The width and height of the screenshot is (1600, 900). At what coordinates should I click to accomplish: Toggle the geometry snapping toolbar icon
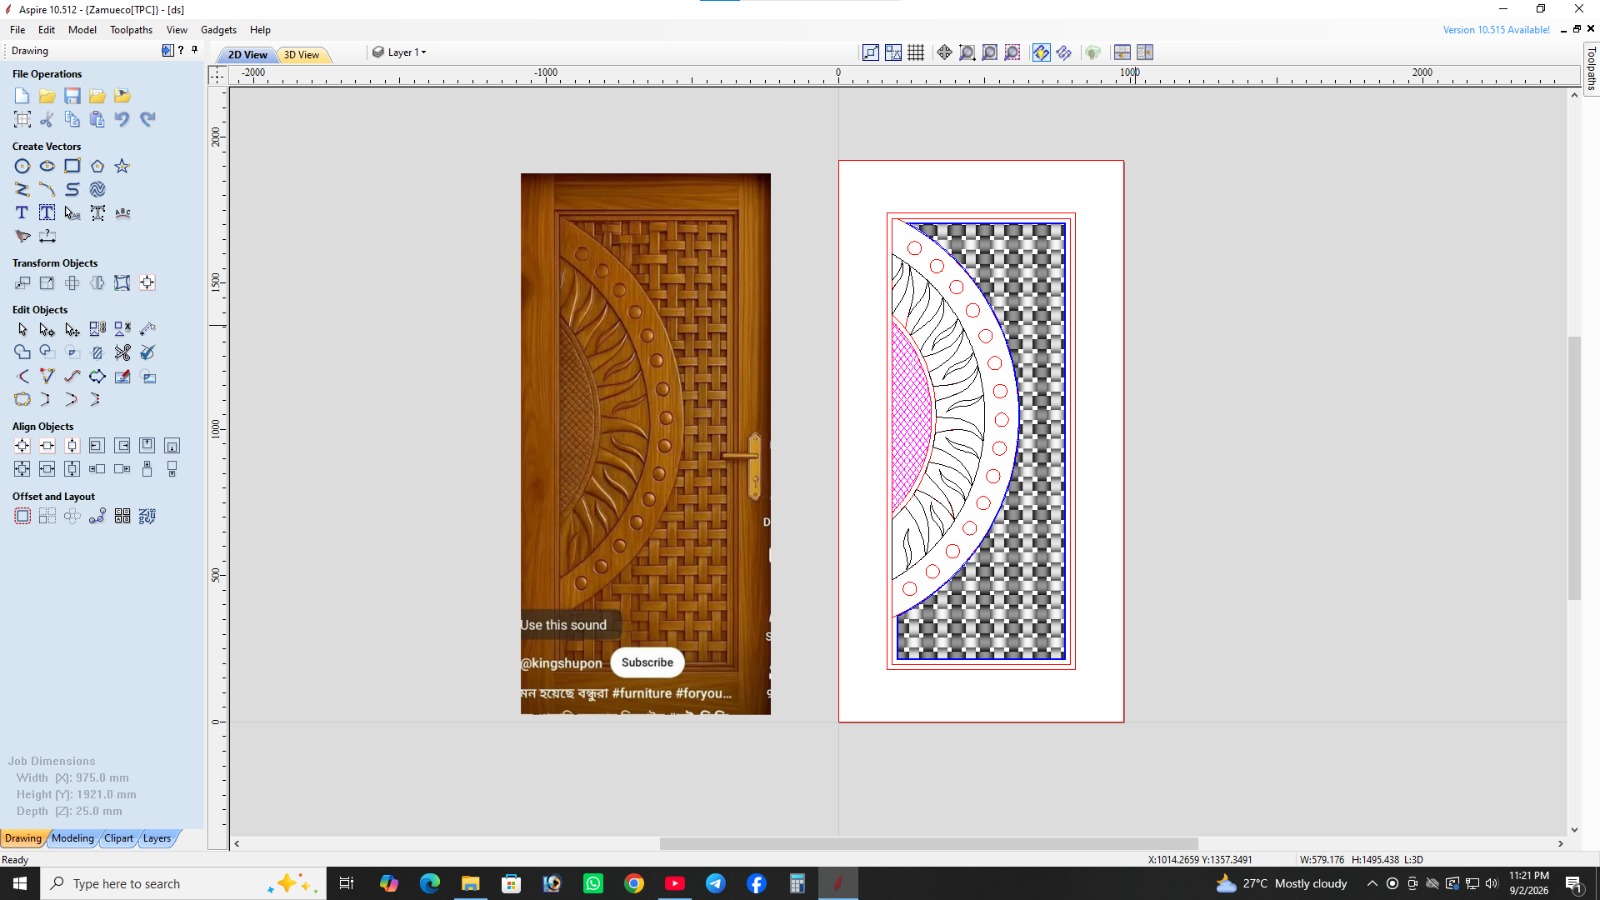[893, 52]
